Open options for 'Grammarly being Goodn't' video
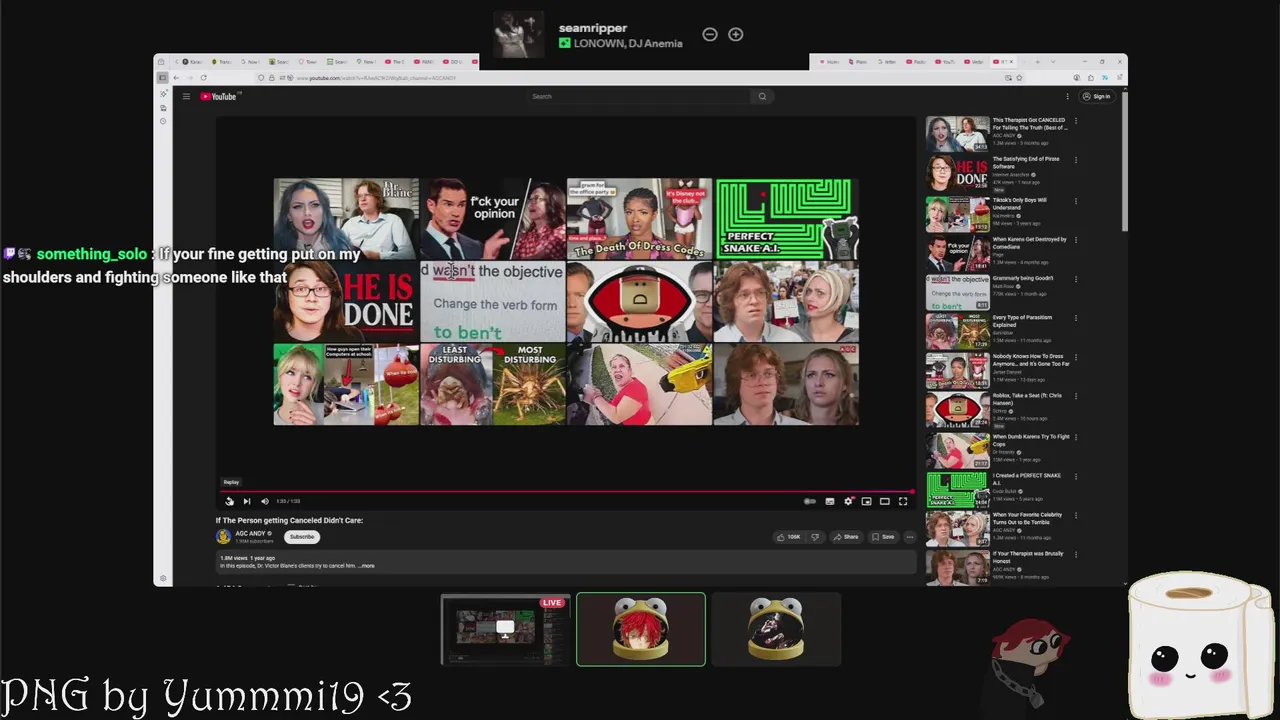Screen dimensions: 1280x720 pyautogui.click(x=1076, y=279)
